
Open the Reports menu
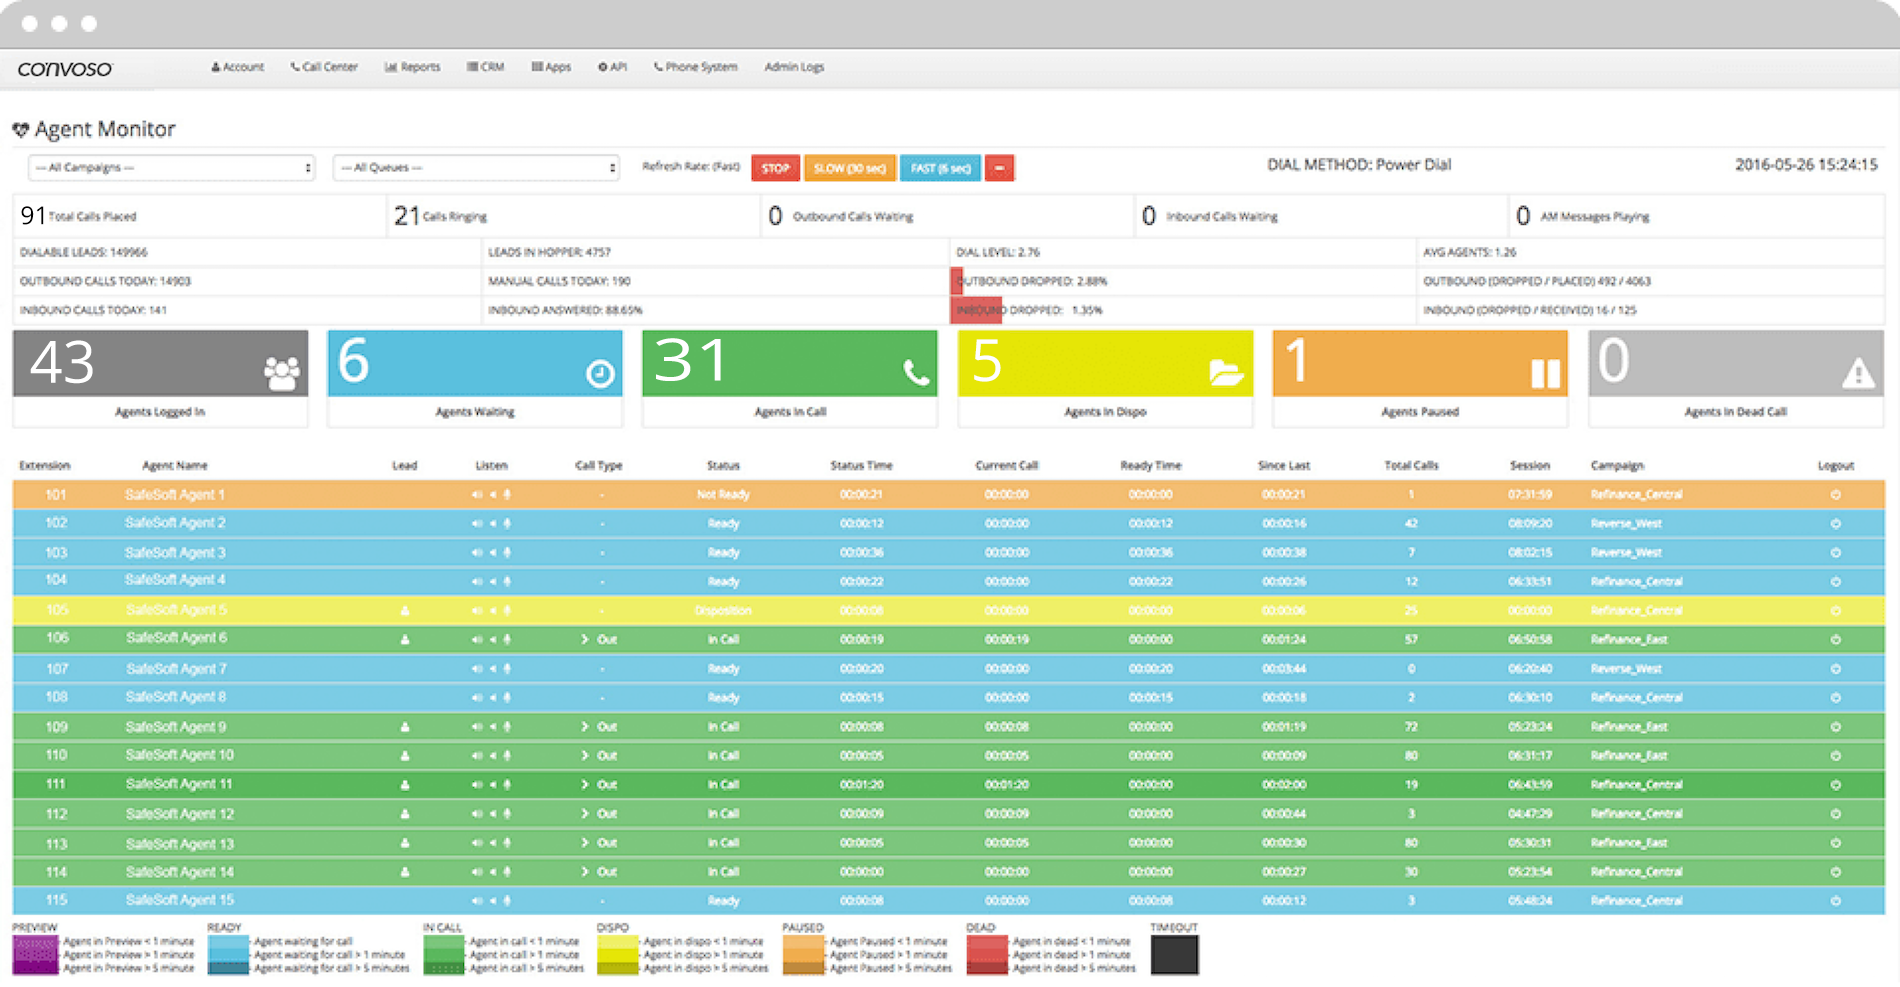coord(413,67)
